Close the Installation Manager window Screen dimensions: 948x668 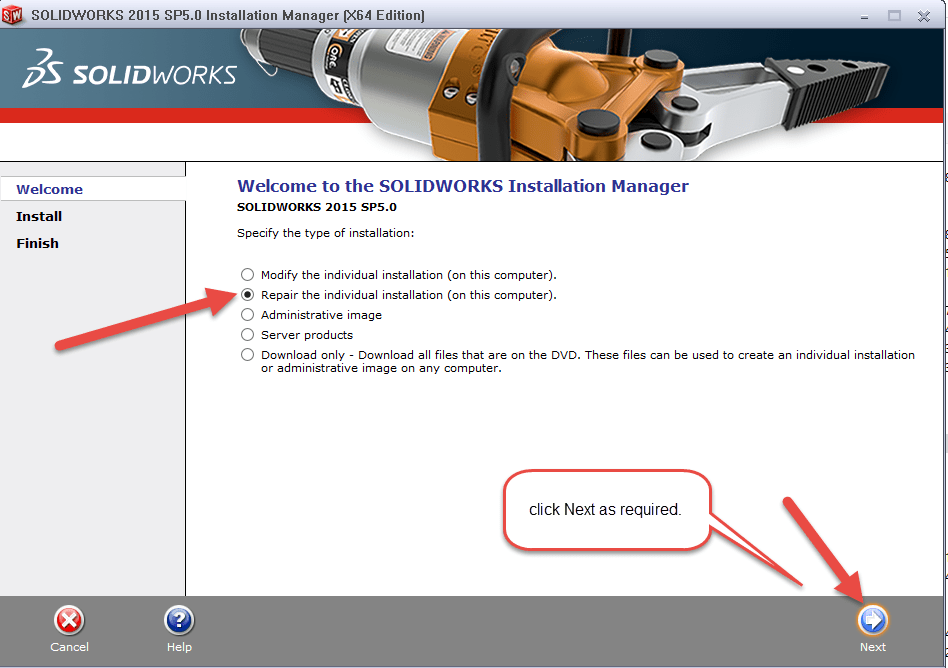coord(924,16)
